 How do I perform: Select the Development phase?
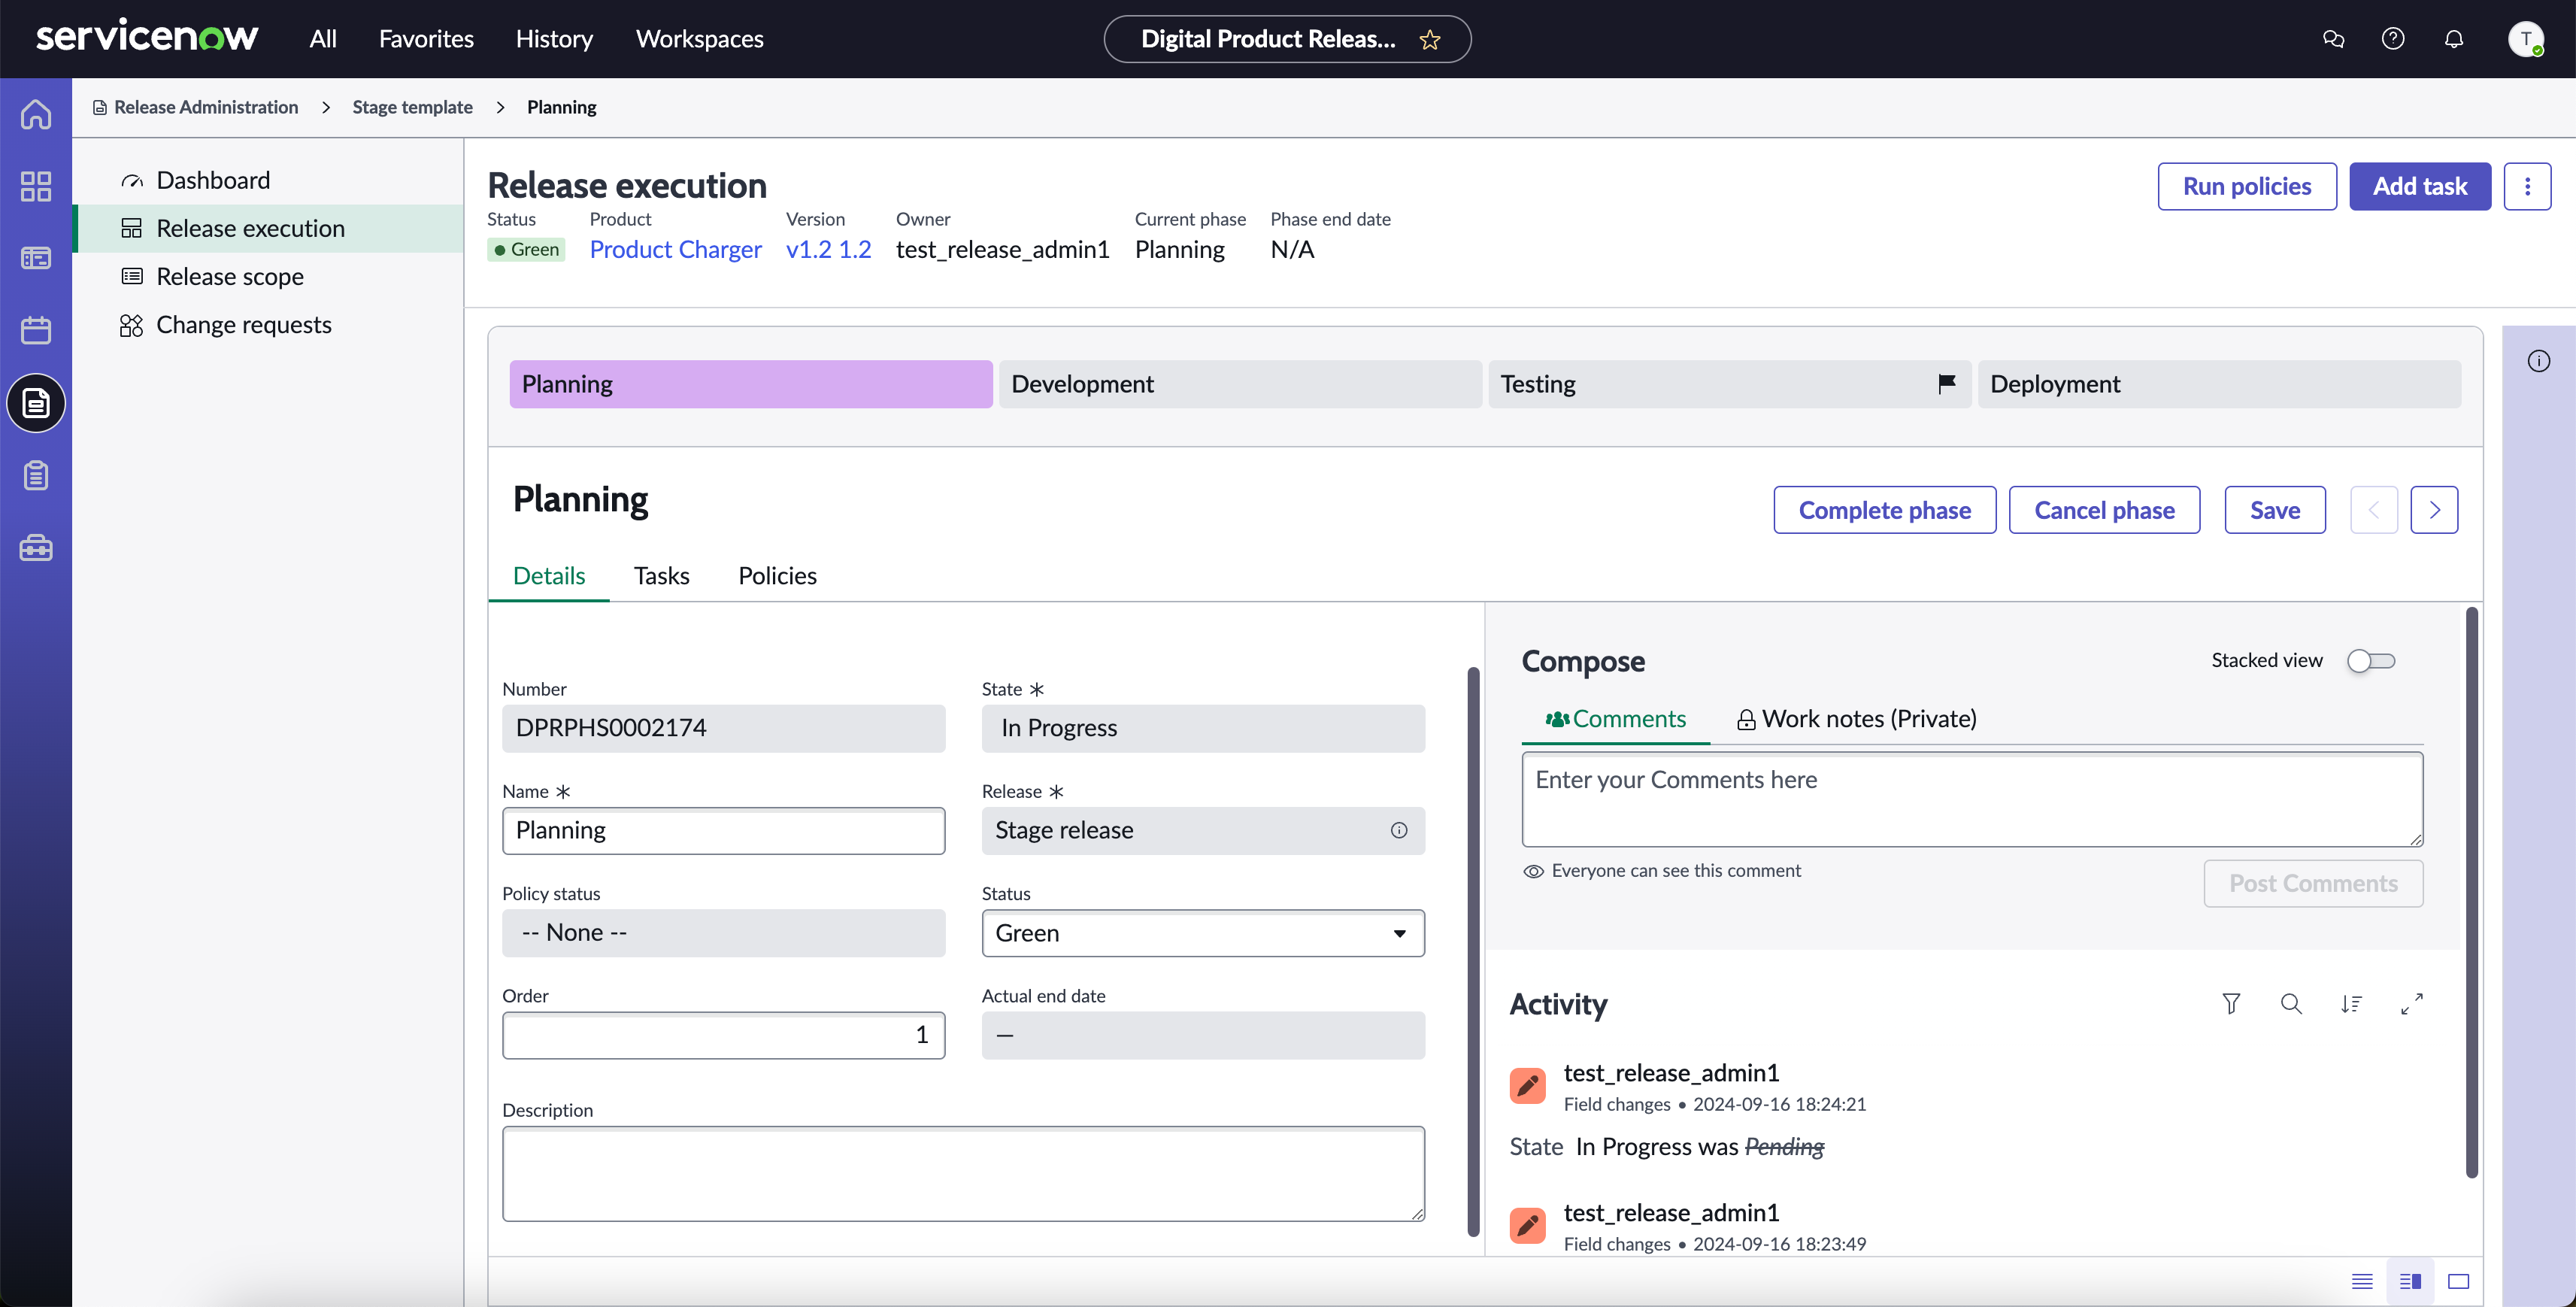pos(1240,384)
